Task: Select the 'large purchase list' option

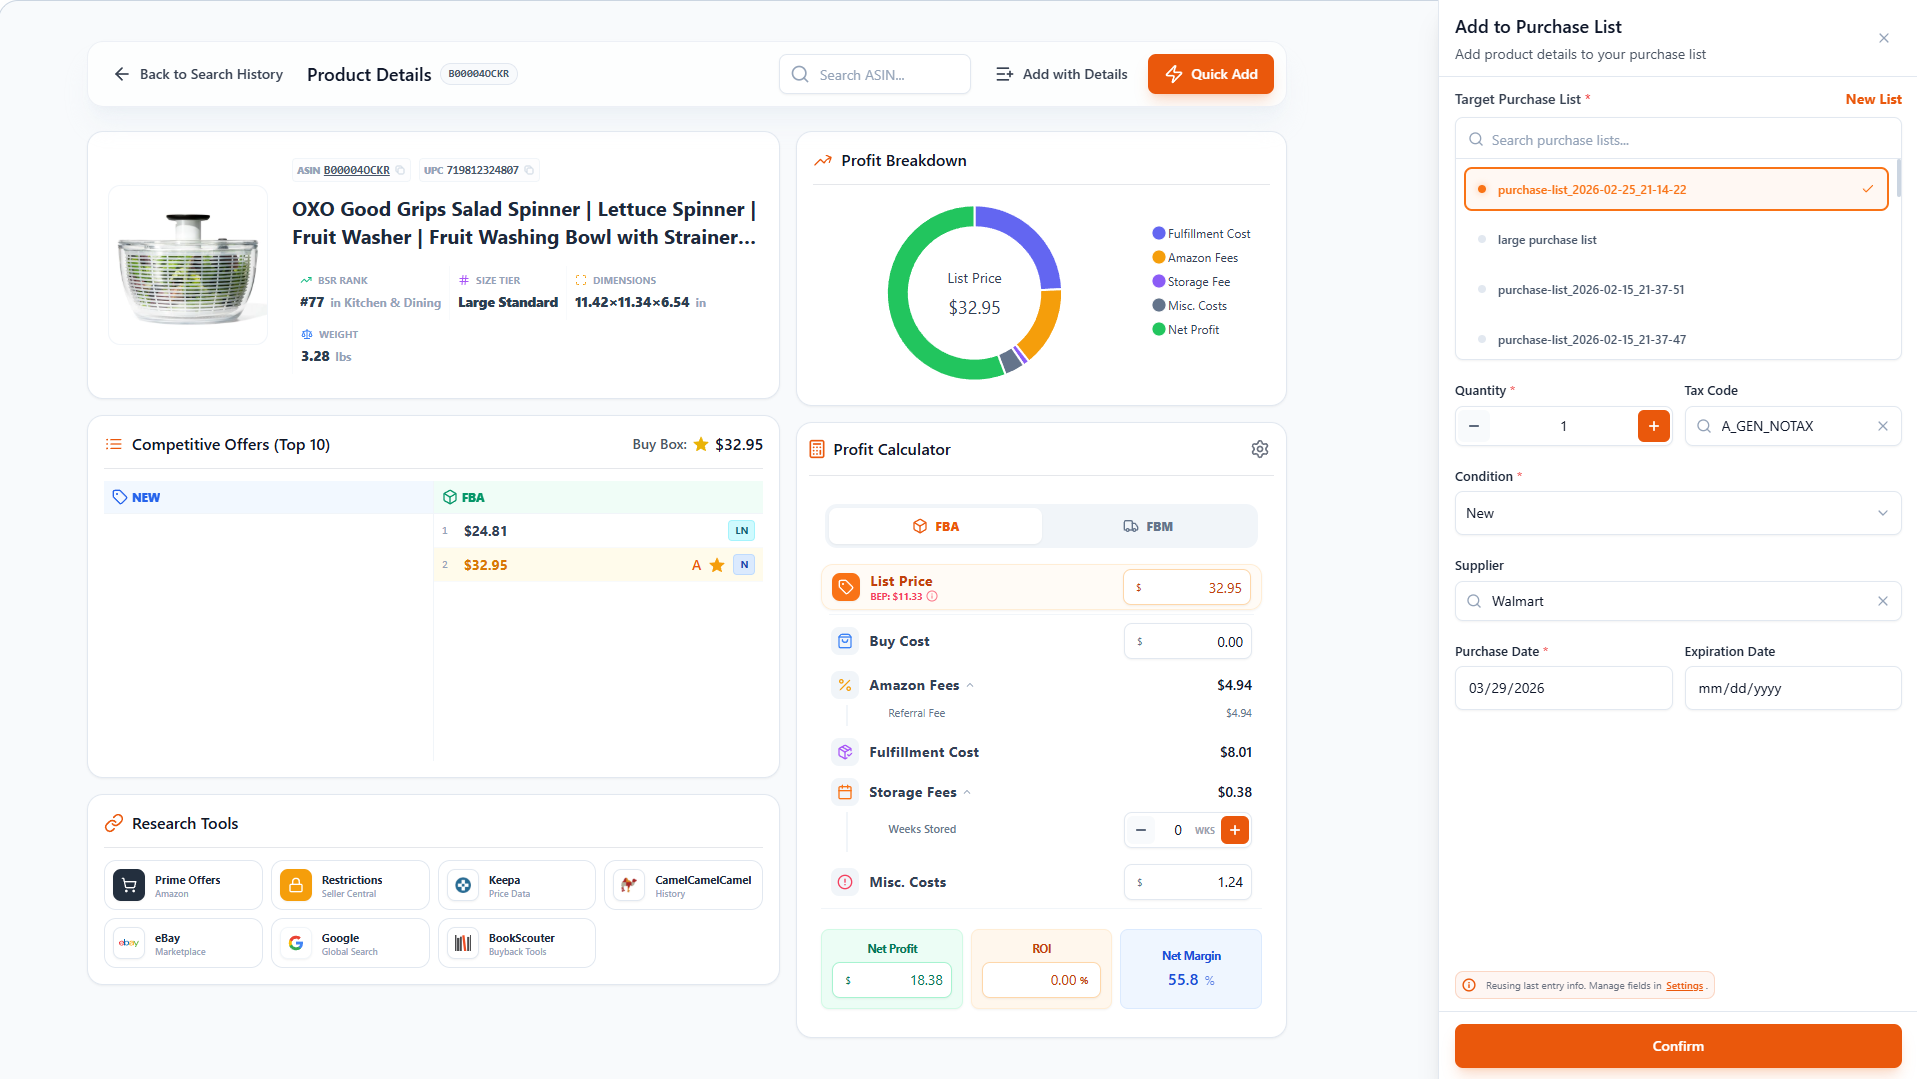Action: 1546,240
